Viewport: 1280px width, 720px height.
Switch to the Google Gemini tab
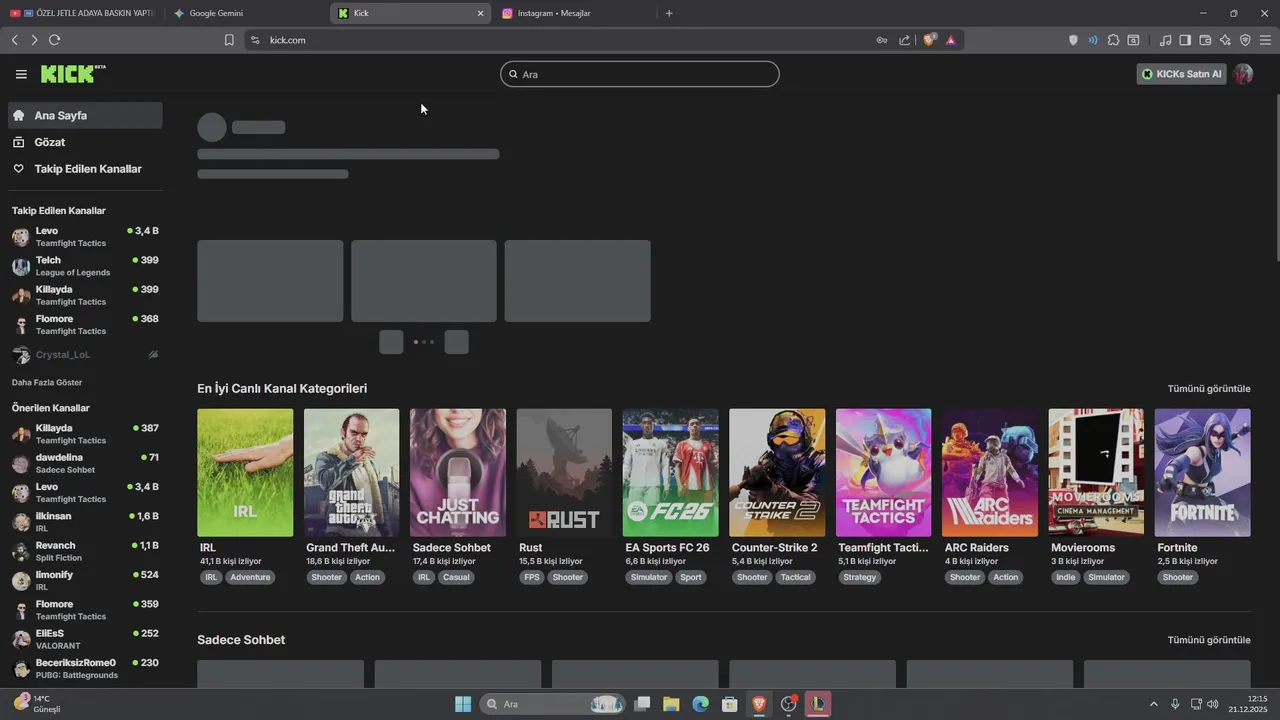click(x=245, y=13)
